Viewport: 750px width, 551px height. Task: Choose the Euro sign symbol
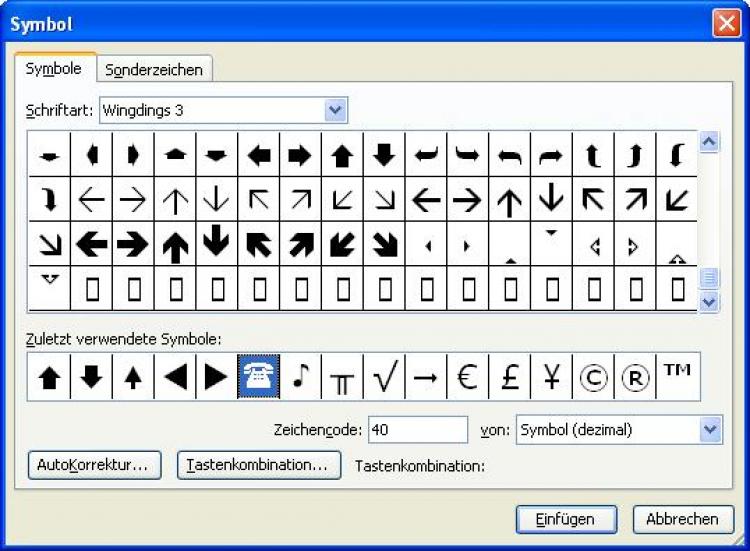[x=467, y=377]
